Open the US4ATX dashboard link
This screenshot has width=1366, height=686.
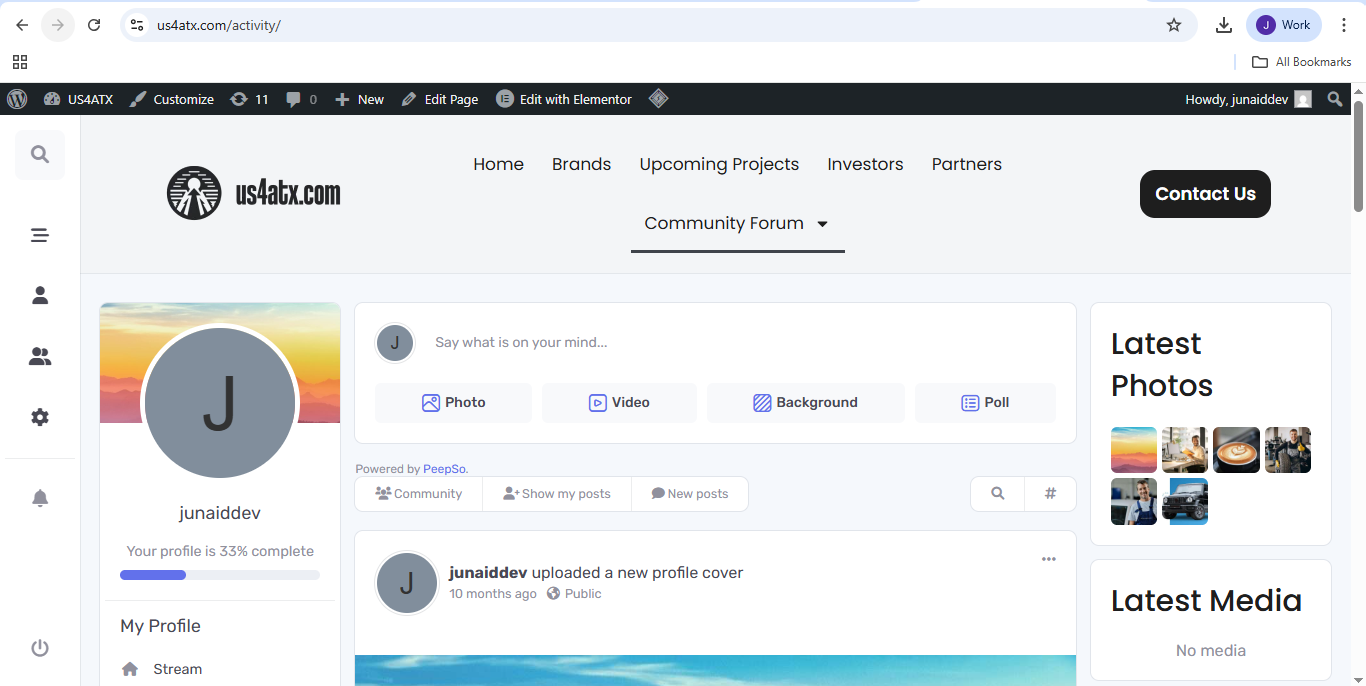[78, 99]
